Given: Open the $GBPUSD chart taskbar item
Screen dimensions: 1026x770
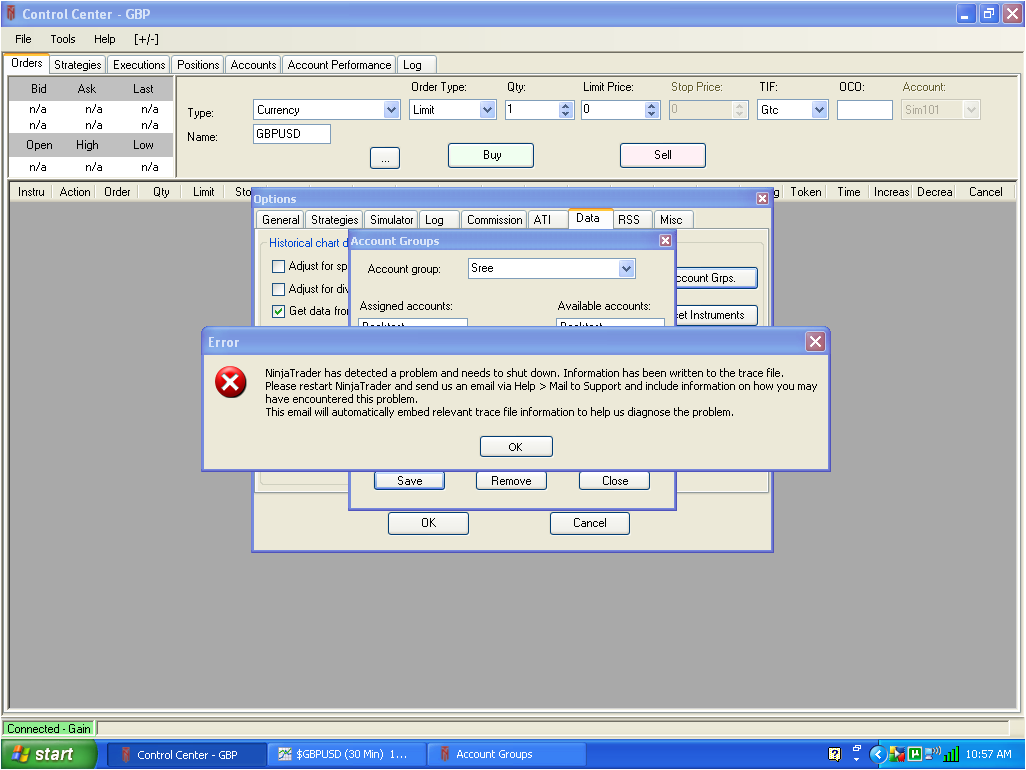Looking at the screenshot, I should 347,754.
